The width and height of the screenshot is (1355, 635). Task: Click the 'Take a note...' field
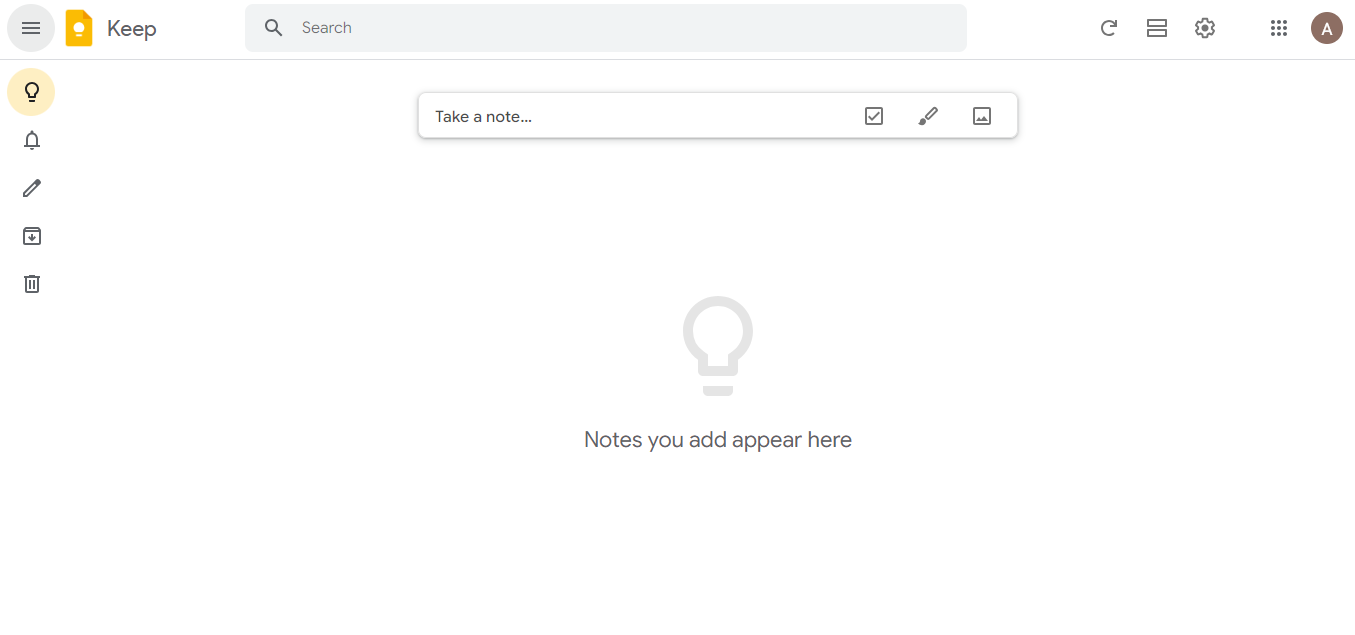click(x=600, y=116)
